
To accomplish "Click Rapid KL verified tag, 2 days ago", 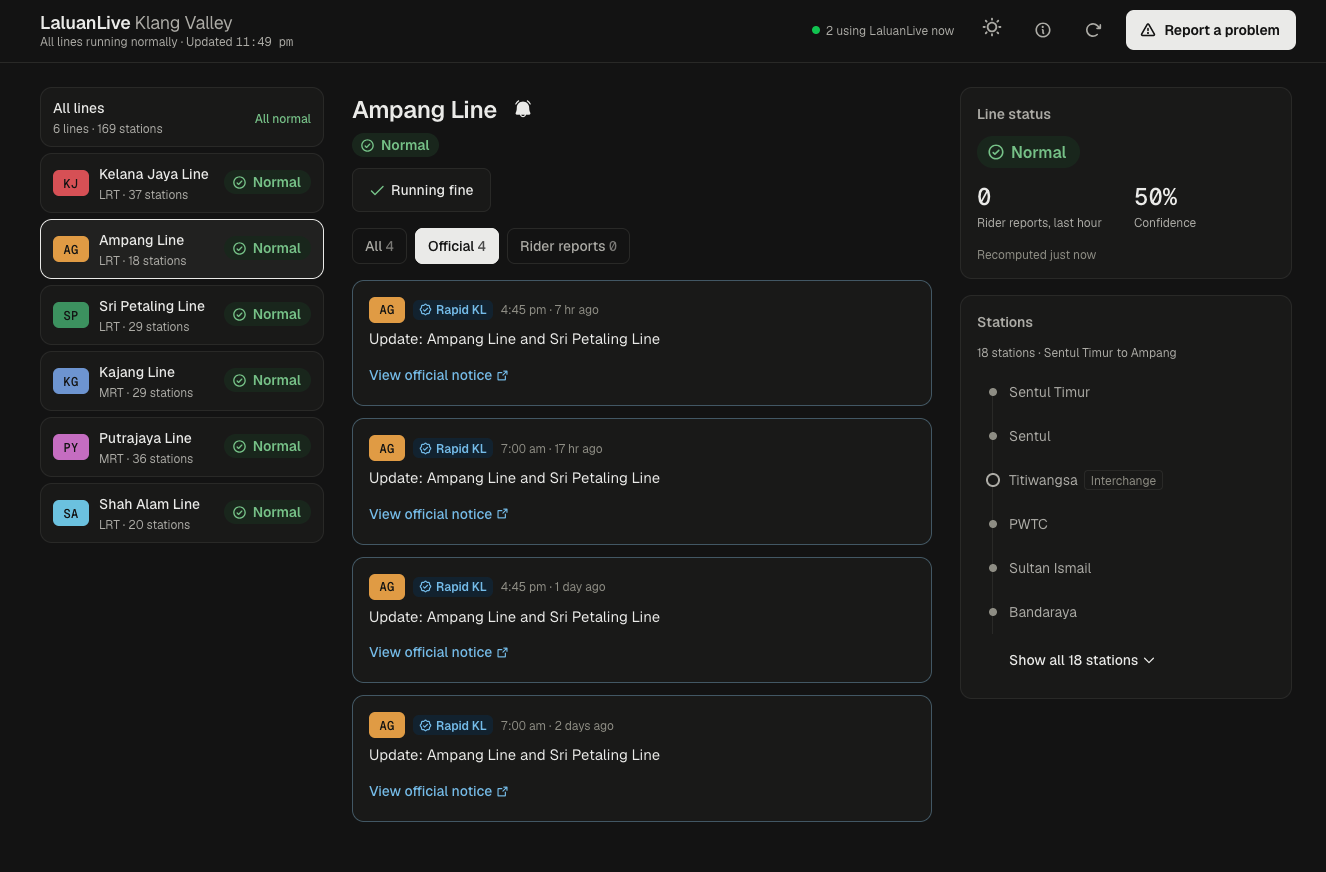I will [452, 725].
